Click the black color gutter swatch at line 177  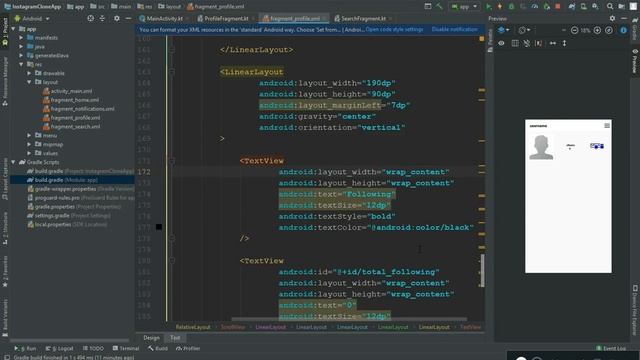(159, 227)
